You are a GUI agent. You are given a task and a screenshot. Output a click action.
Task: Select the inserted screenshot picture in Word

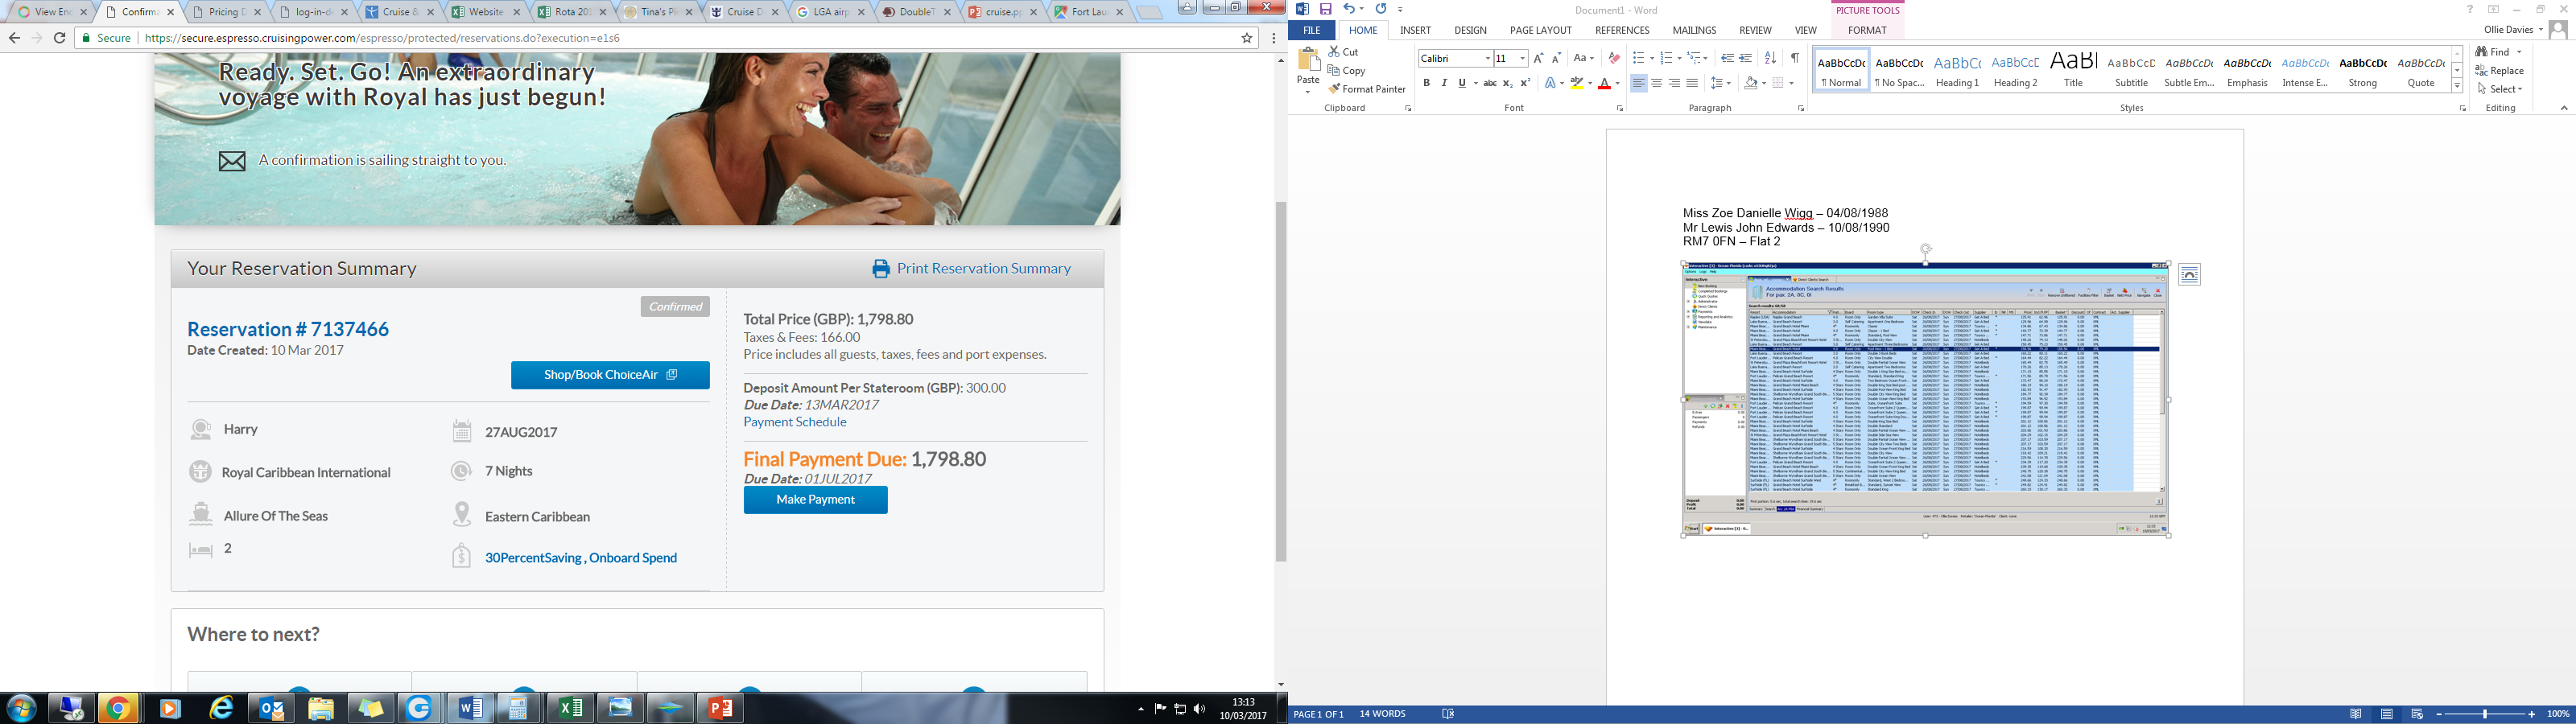click(x=1926, y=399)
